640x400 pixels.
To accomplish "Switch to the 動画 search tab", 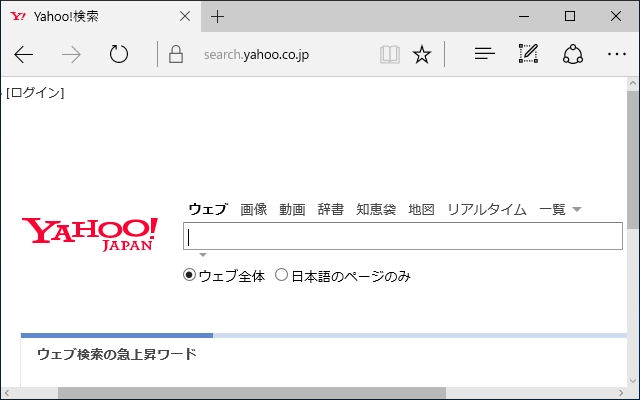I will click(292, 209).
